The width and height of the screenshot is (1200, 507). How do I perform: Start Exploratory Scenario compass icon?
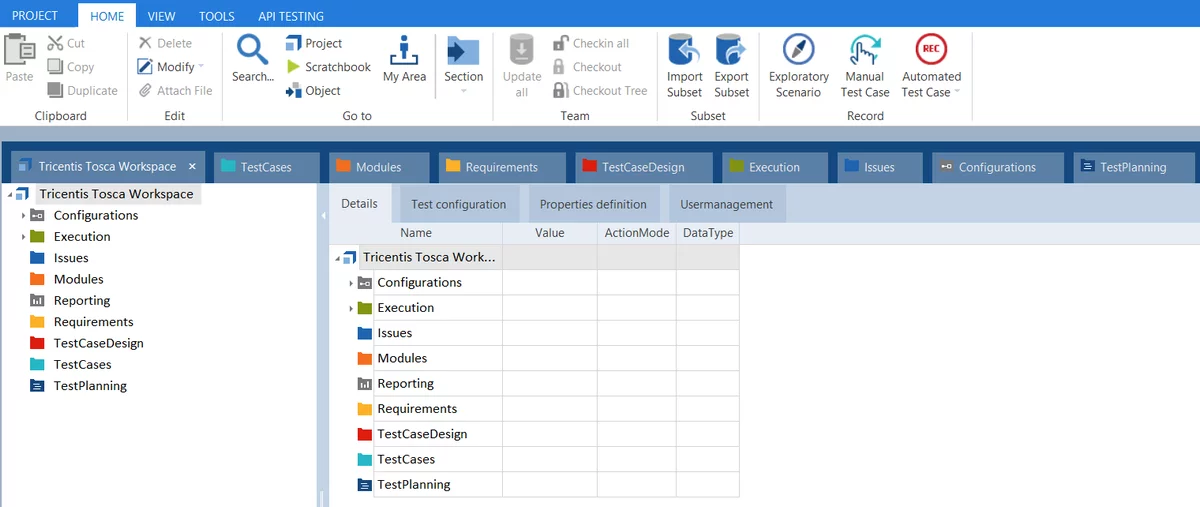(798, 49)
